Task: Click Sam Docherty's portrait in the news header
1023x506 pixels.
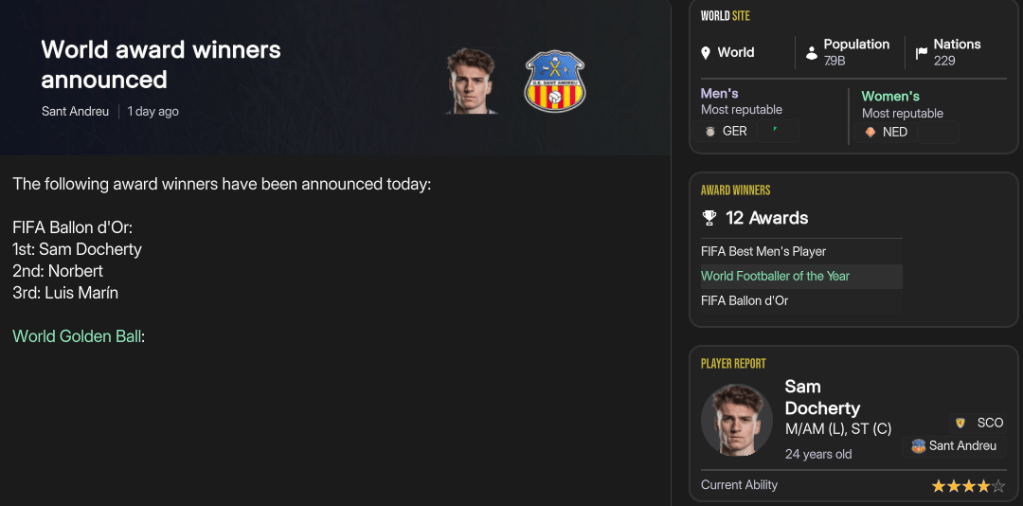Action: pyautogui.click(x=472, y=81)
